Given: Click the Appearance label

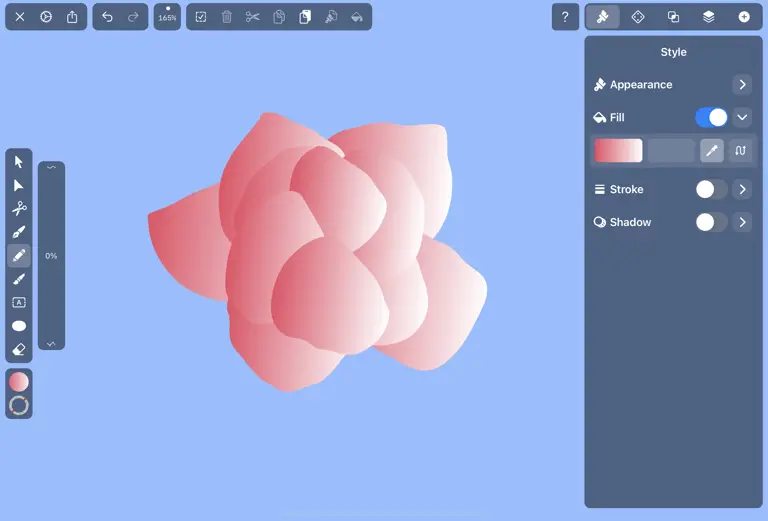Looking at the screenshot, I should click(x=641, y=85).
